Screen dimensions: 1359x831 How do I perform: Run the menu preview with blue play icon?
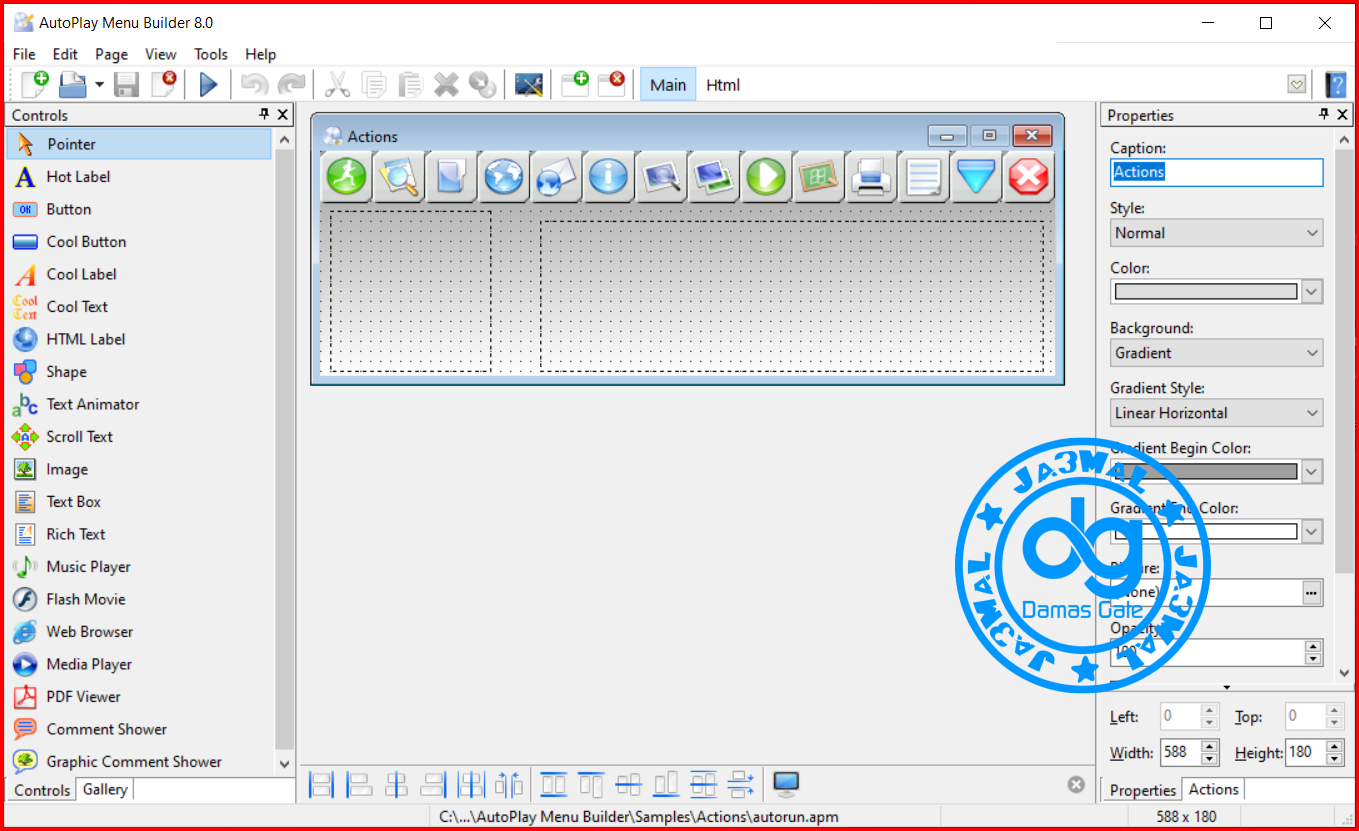click(x=208, y=84)
